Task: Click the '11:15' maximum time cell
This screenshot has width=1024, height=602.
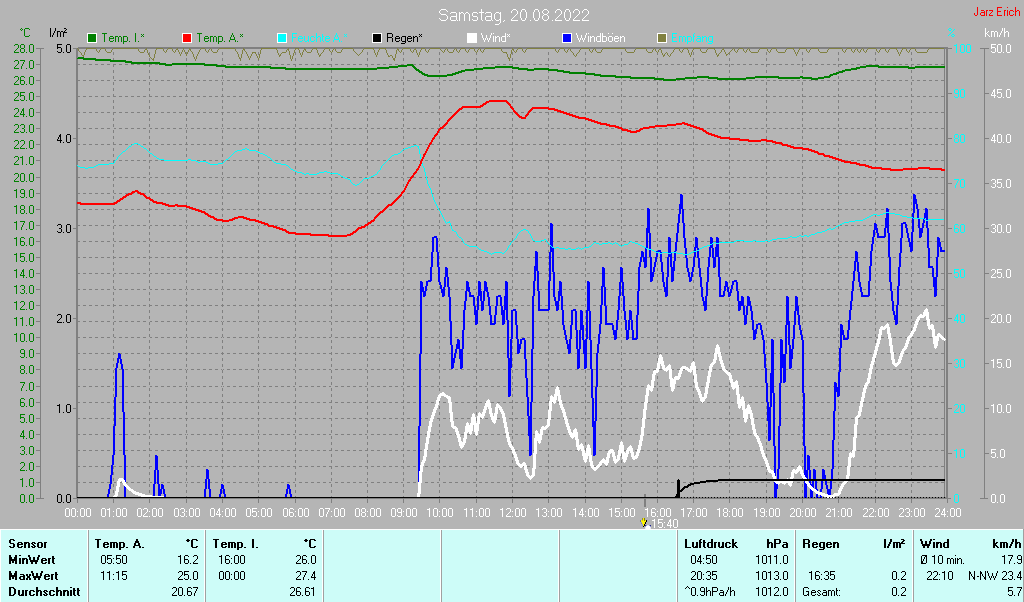Action: pos(114,577)
